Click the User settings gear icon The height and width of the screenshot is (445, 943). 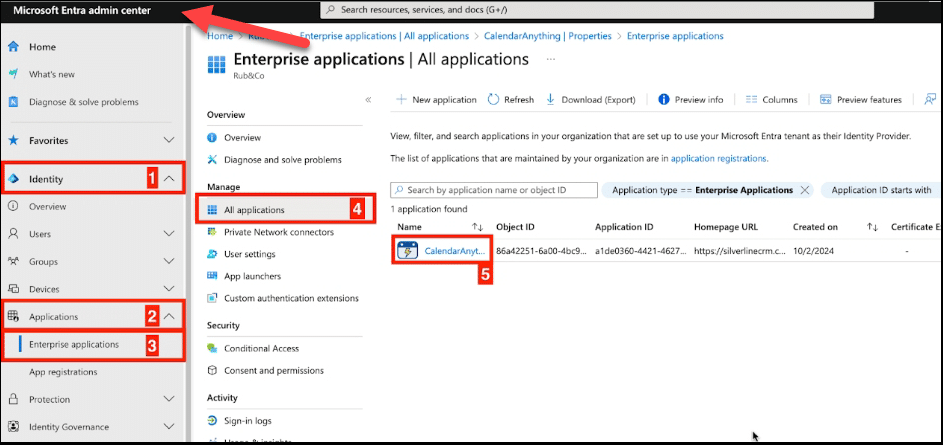point(212,254)
